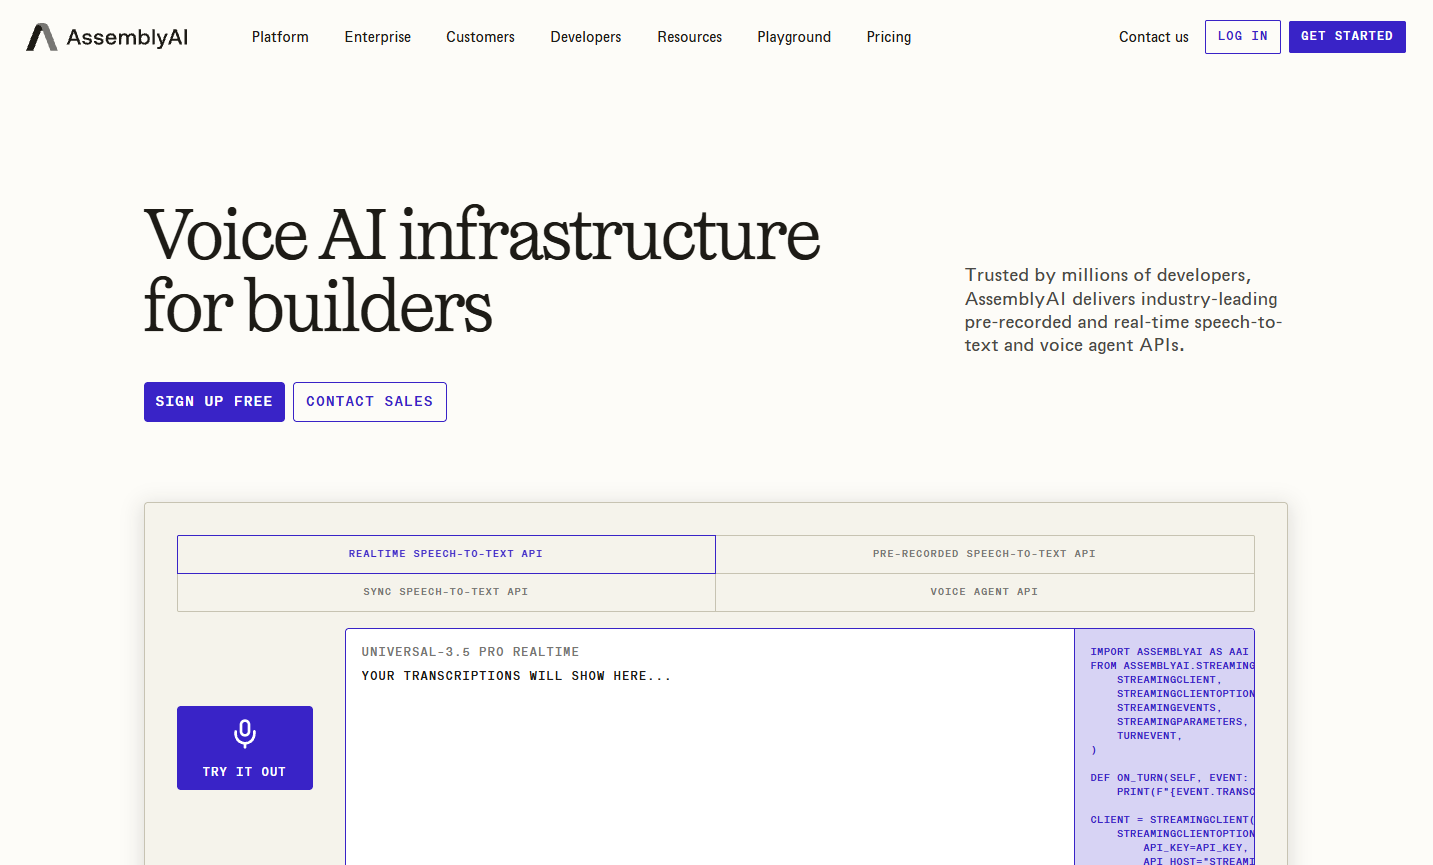Go to the Customers page
1433x865 pixels.
click(480, 37)
